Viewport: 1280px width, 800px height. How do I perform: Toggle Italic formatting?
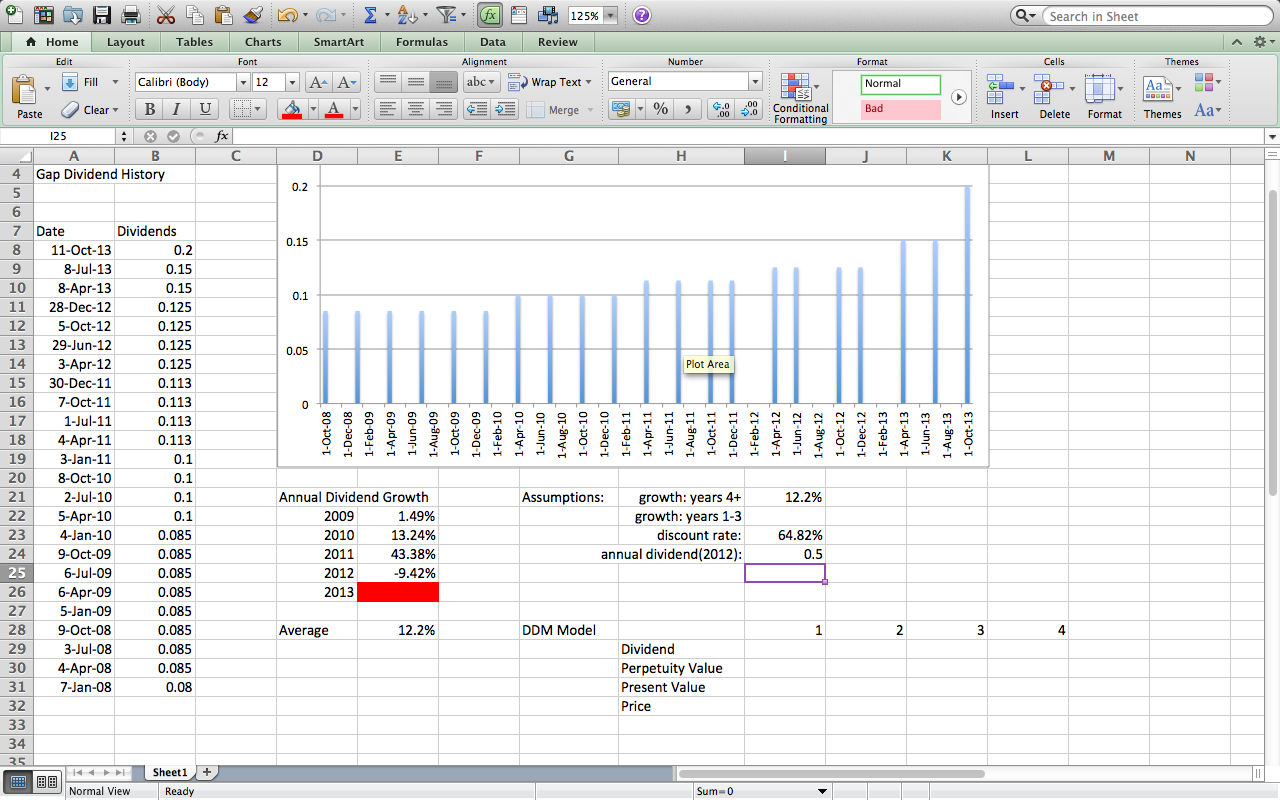[177, 110]
